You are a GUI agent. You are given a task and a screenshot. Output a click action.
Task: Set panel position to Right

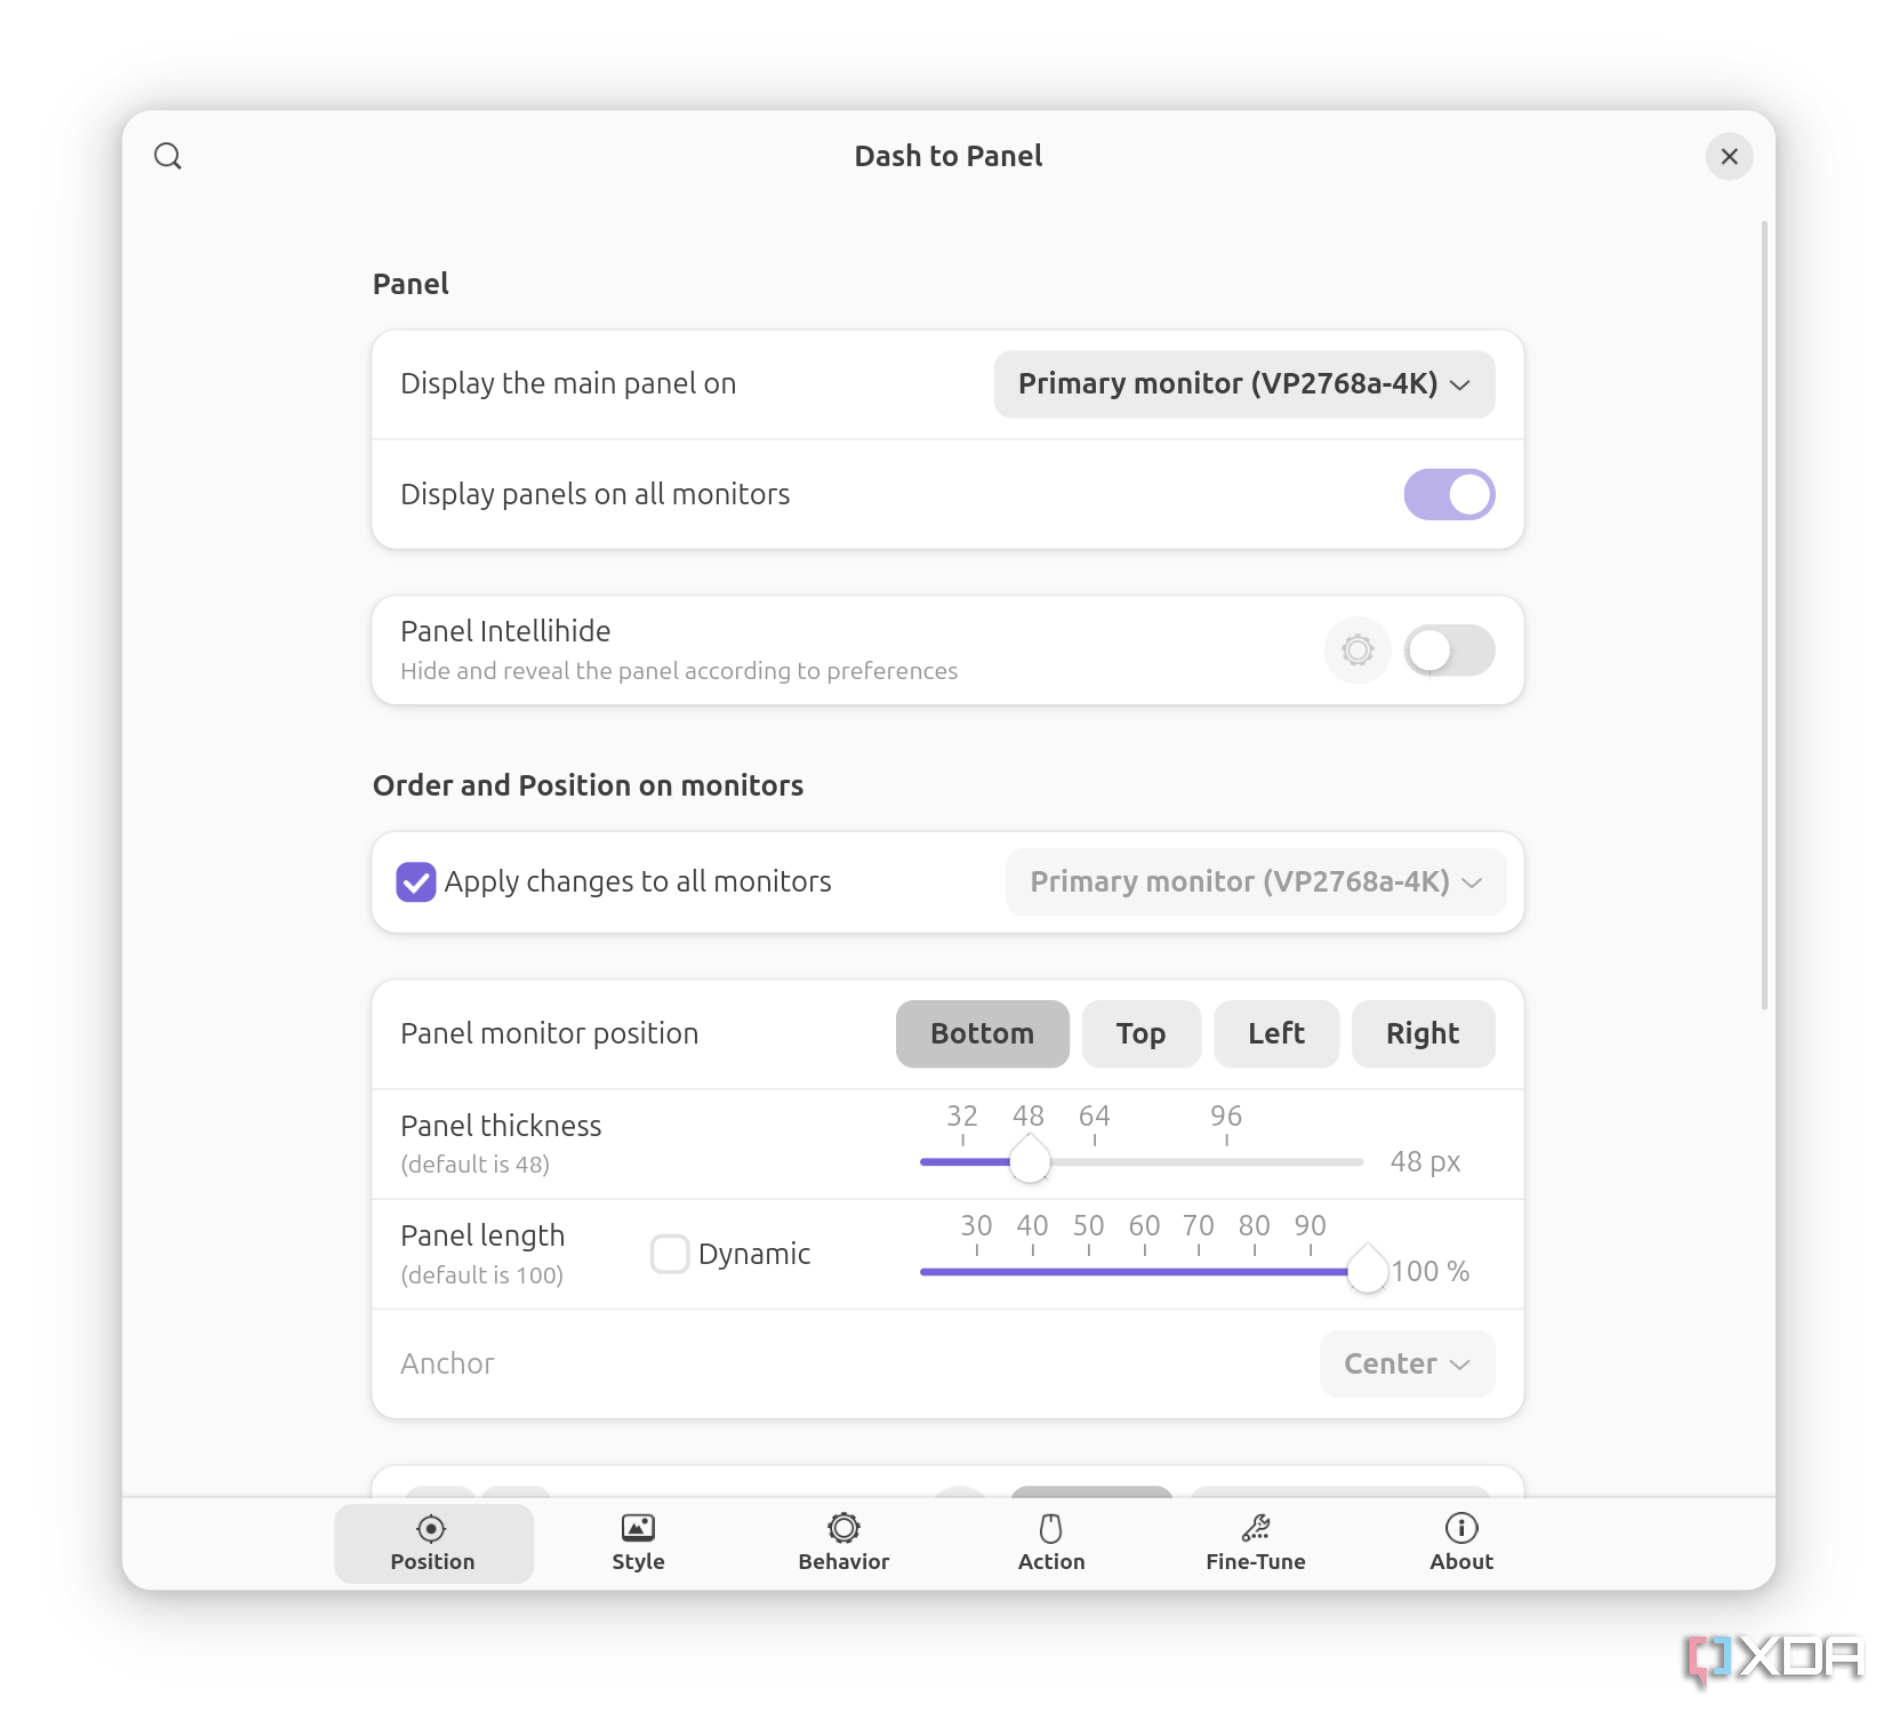pos(1422,1033)
